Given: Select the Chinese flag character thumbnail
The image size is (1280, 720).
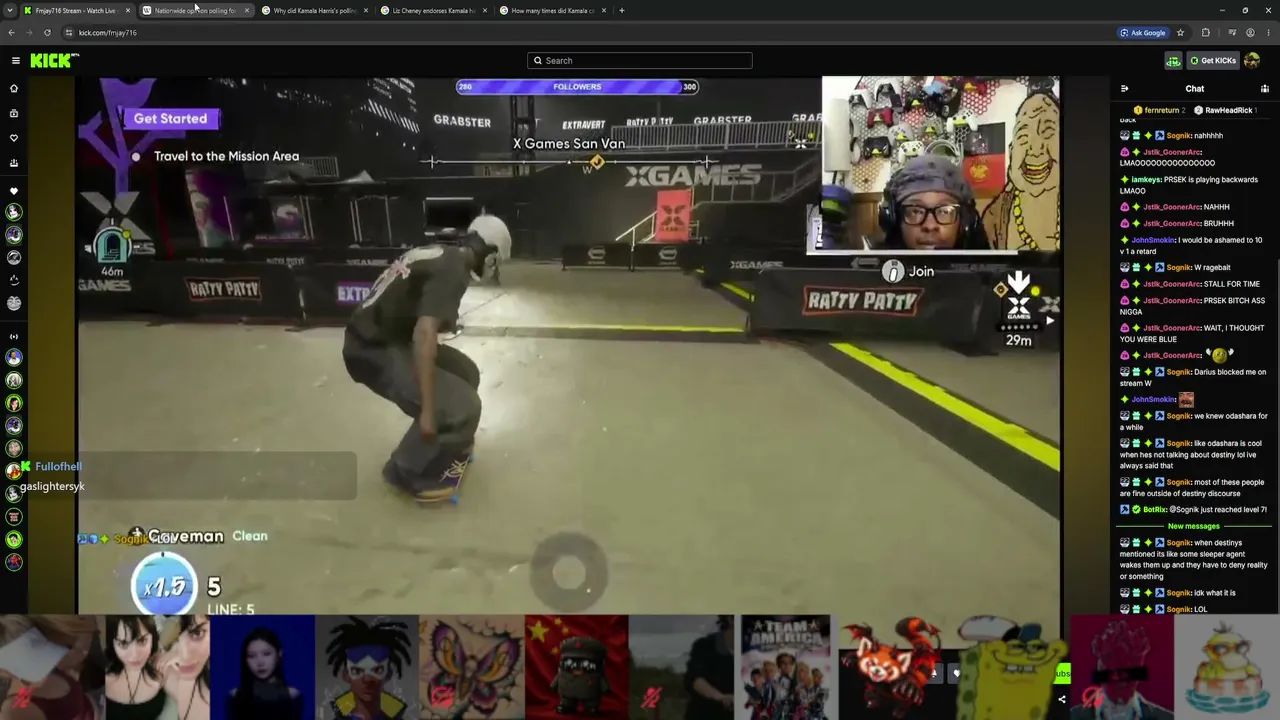Looking at the screenshot, I should click(x=577, y=667).
